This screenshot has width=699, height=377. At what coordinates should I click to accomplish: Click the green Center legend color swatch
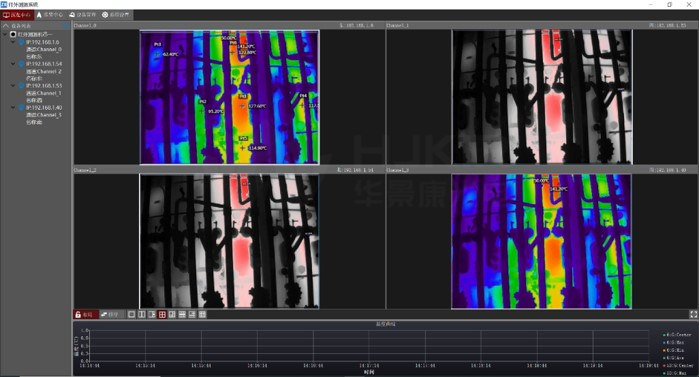pyautogui.click(x=664, y=335)
